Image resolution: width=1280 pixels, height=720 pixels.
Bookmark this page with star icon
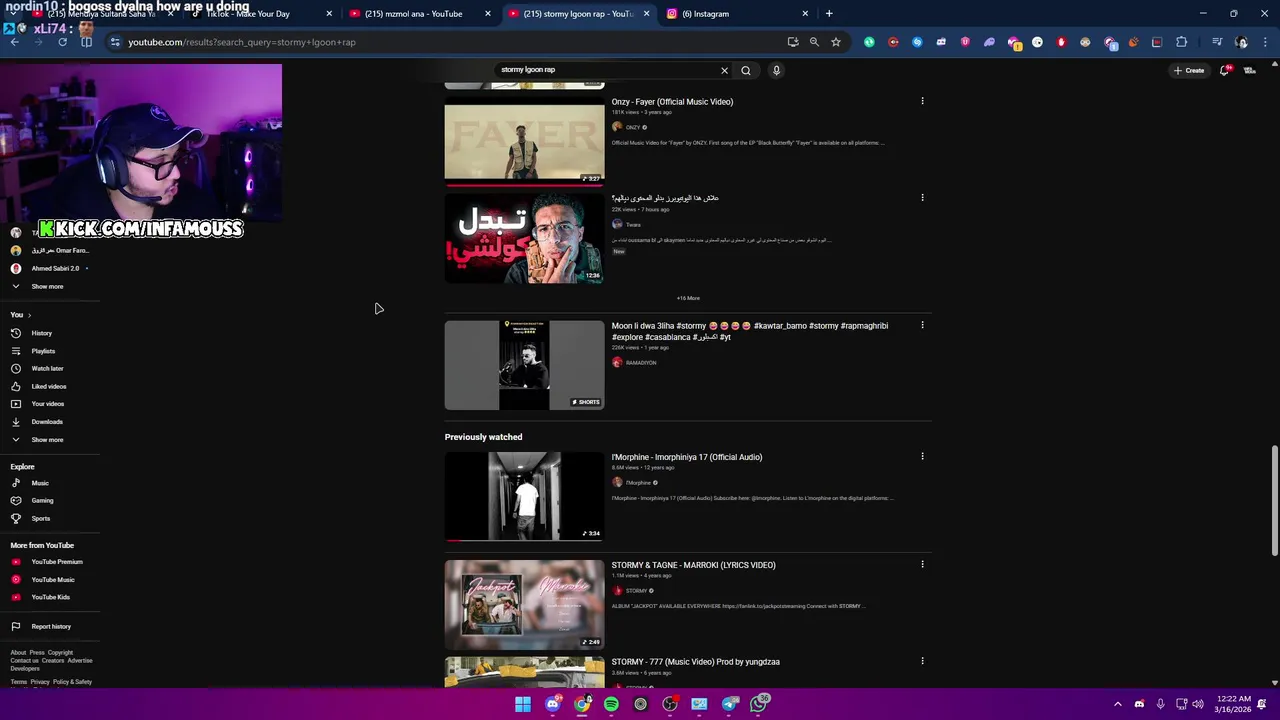coord(836,42)
